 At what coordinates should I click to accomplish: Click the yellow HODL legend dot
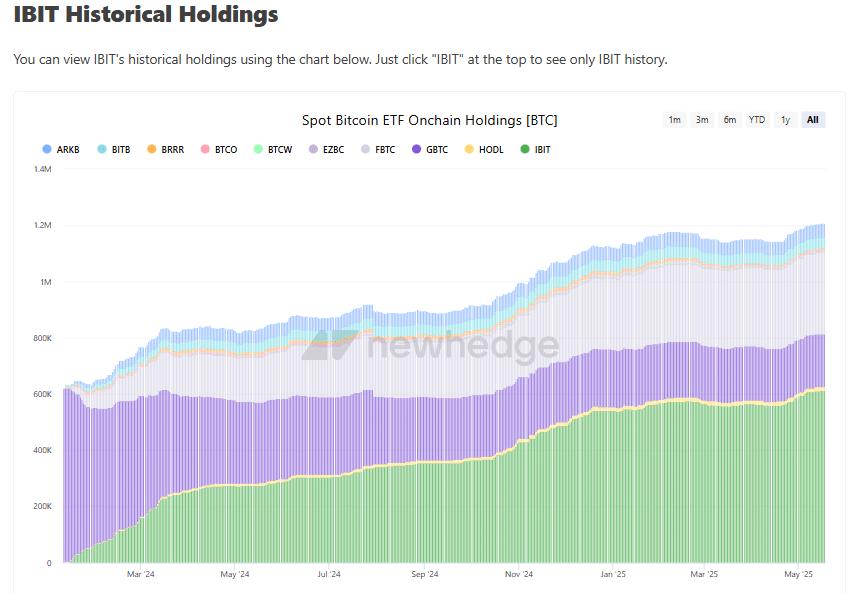[x=471, y=148]
